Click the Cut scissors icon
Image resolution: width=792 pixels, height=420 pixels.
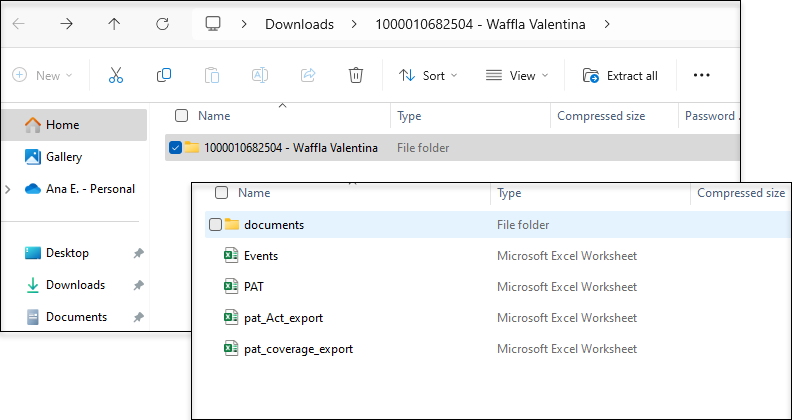[x=115, y=75]
